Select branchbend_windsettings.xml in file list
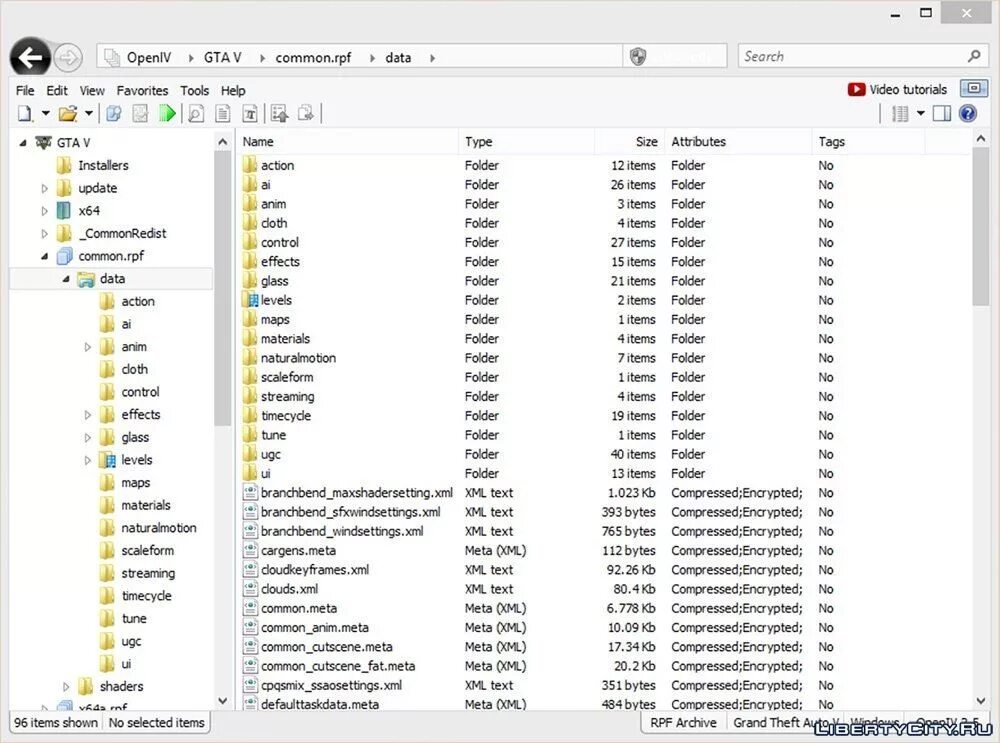This screenshot has width=1000, height=743. pos(342,531)
